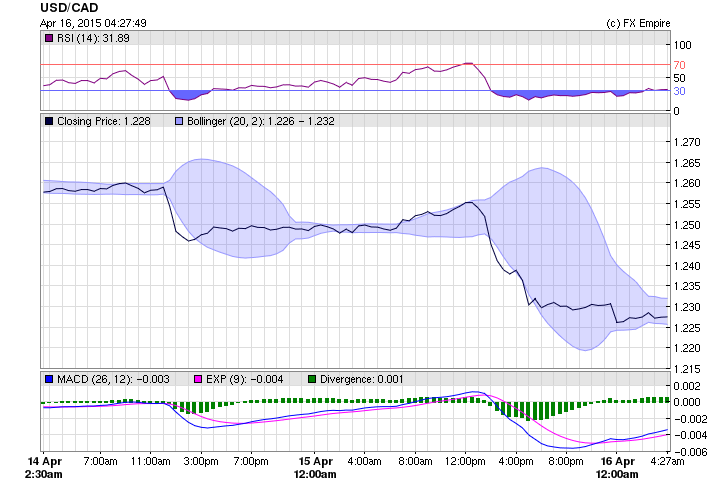
Task: Click the -0.004 MACD axis label
Action: coord(691,435)
